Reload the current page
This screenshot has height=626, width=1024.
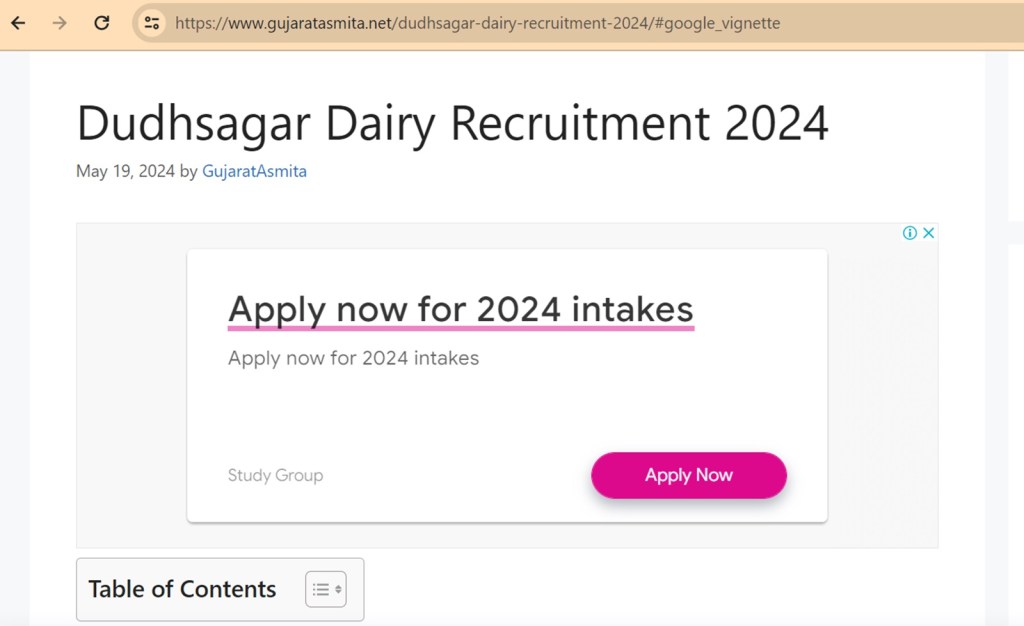tap(101, 22)
